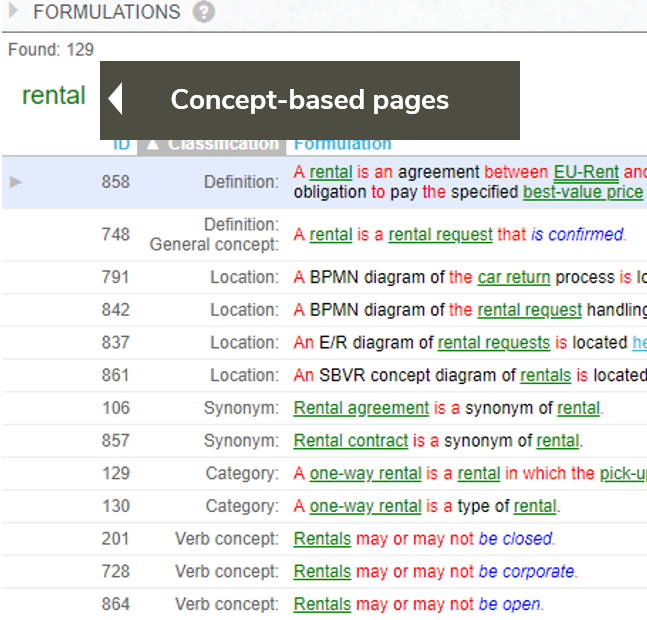Select row 864 Verb concept entry
The height and width of the screenshot is (620, 647).
point(227,604)
